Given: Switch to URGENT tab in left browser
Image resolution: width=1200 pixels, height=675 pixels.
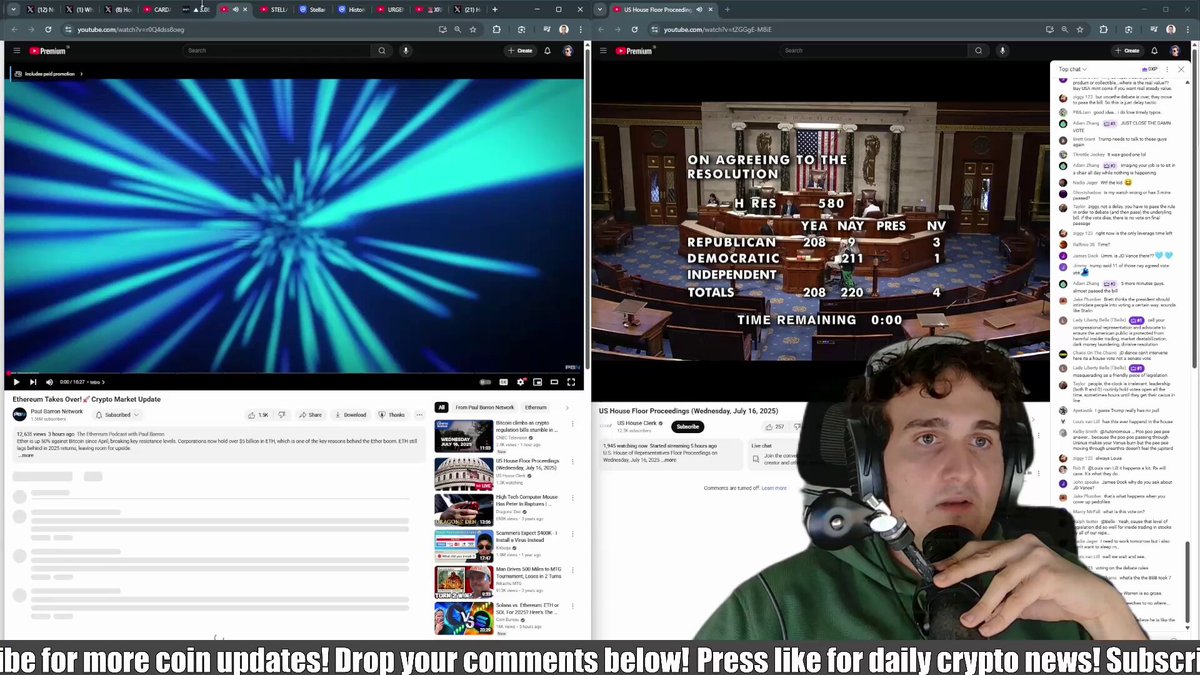Looking at the screenshot, I should click(392, 9).
